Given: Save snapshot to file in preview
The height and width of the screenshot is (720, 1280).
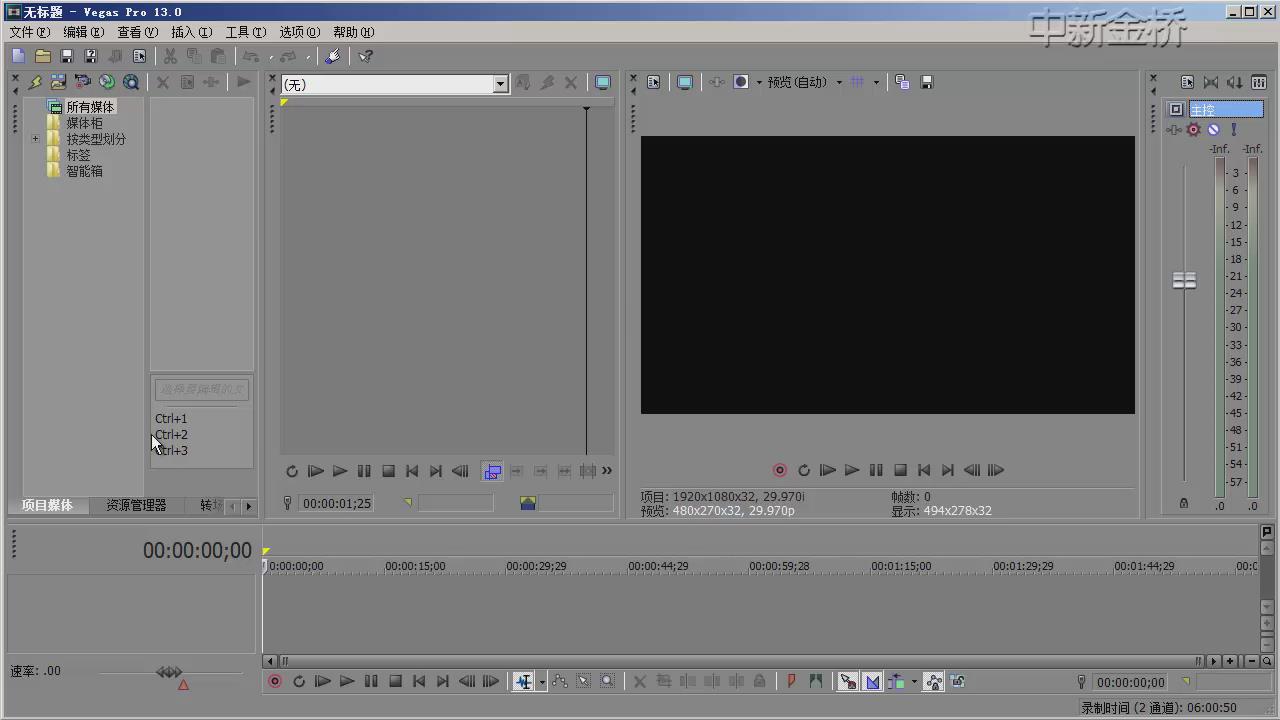Looking at the screenshot, I should pyautogui.click(x=926, y=82).
